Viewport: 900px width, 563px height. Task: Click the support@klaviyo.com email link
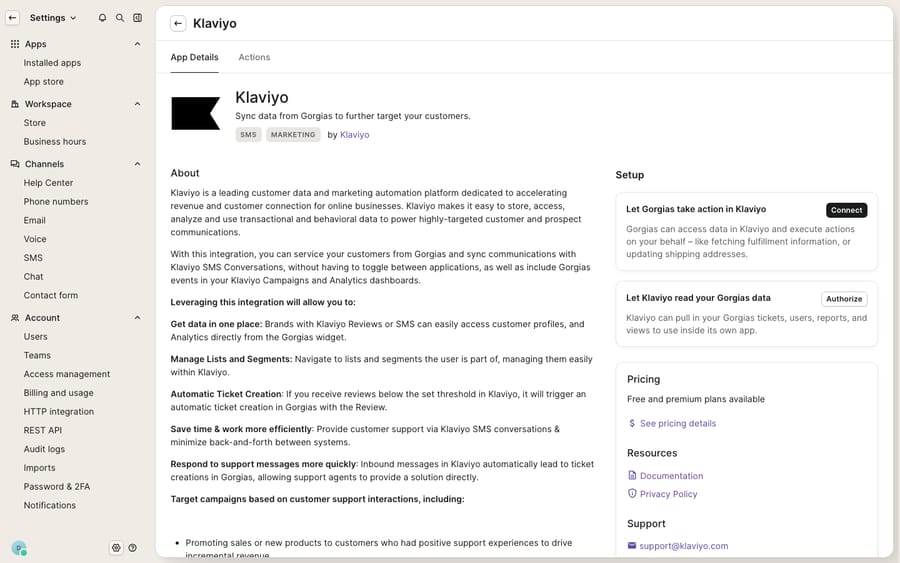click(x=684, y=546)
